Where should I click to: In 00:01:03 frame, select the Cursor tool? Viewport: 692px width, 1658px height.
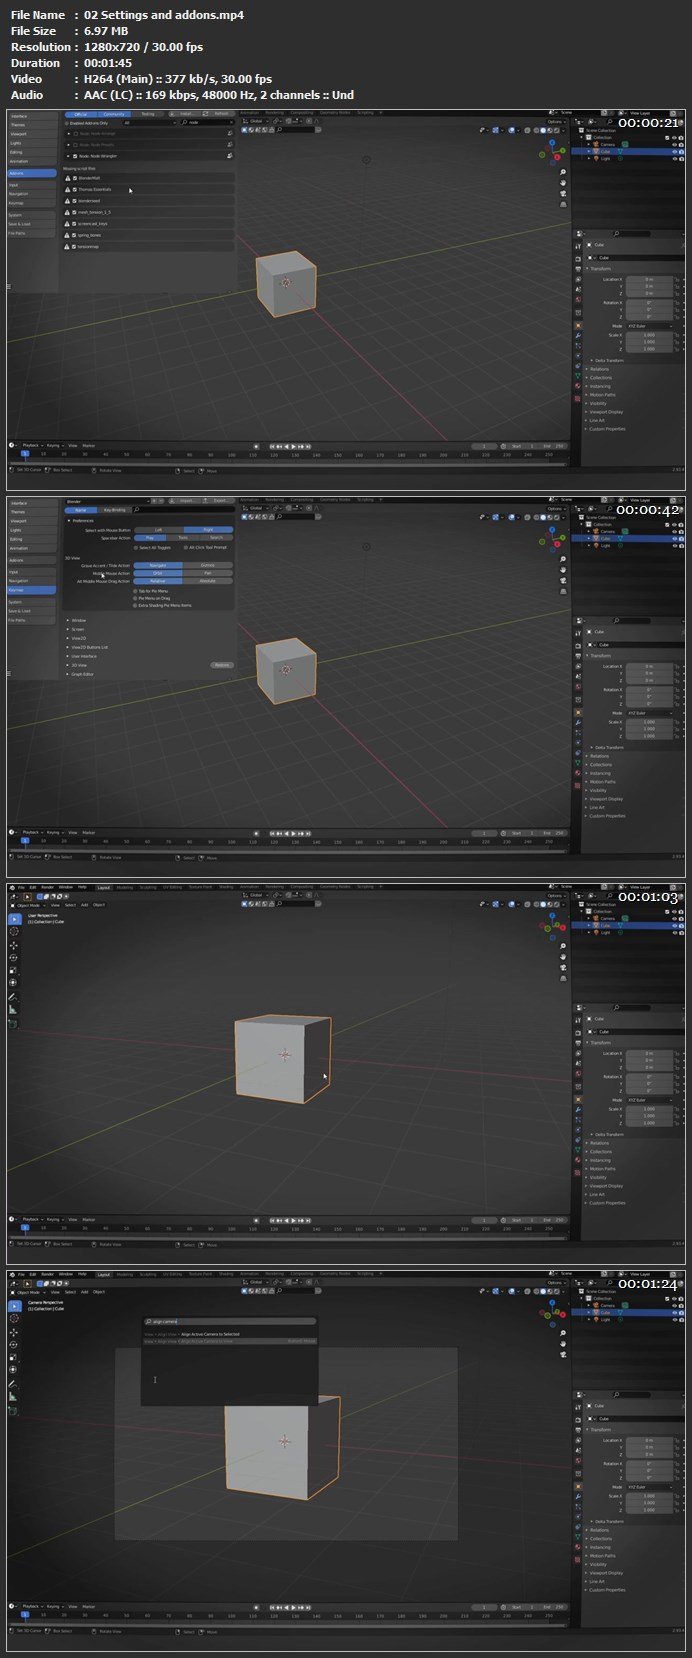pos(14,931)
